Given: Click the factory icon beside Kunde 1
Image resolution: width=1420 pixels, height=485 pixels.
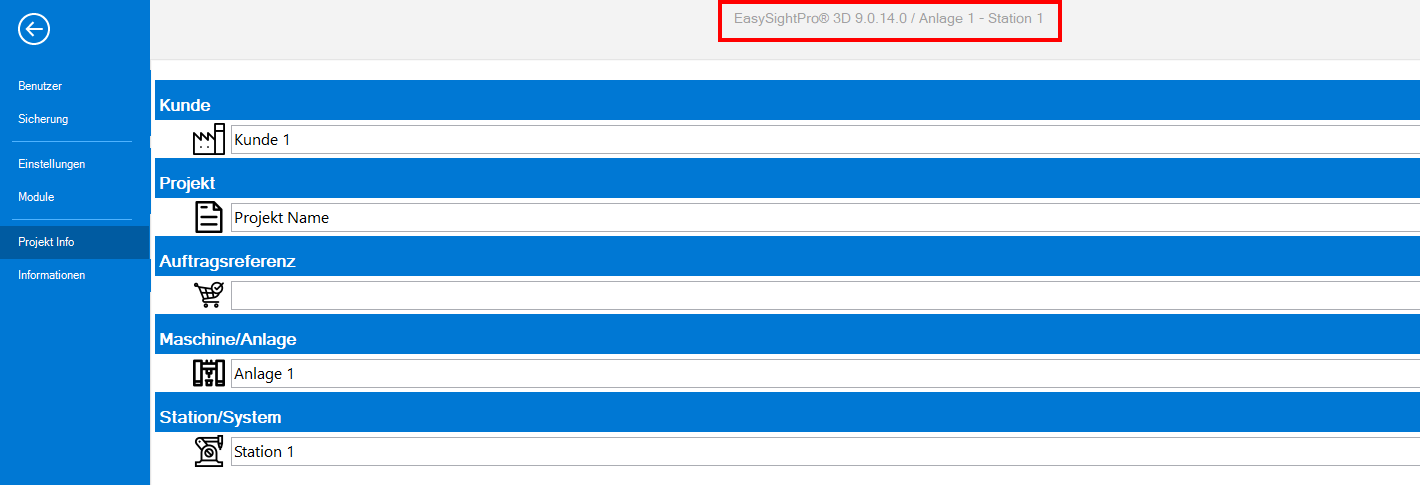Looking at the screenshot, I should pyautogui.click(x=208, y=139).
